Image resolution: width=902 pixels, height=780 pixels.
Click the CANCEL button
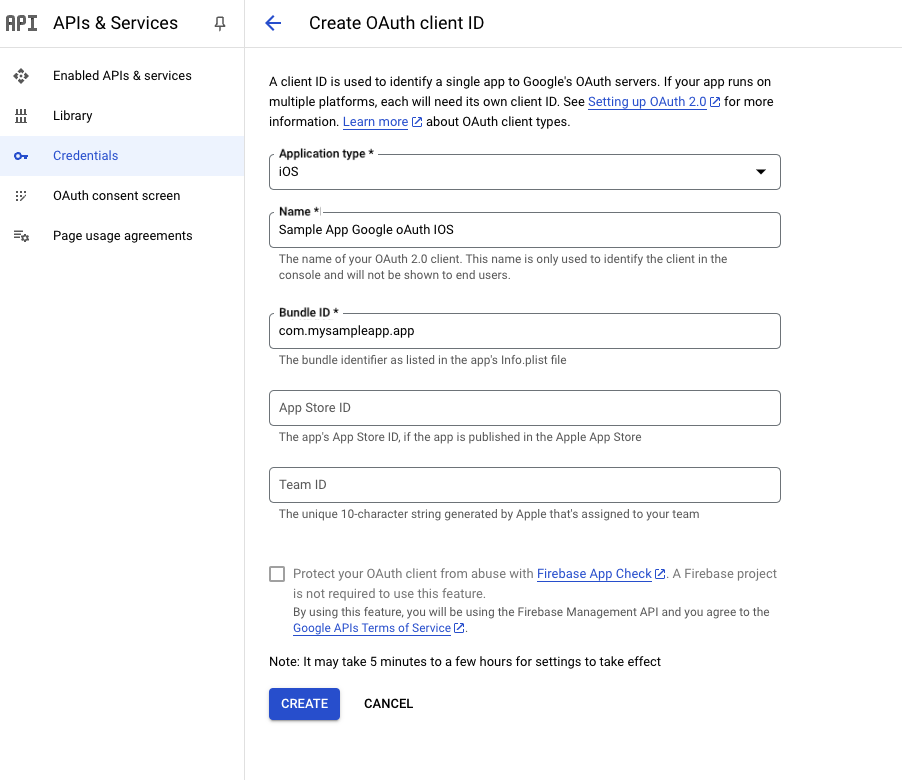(388, 703)
